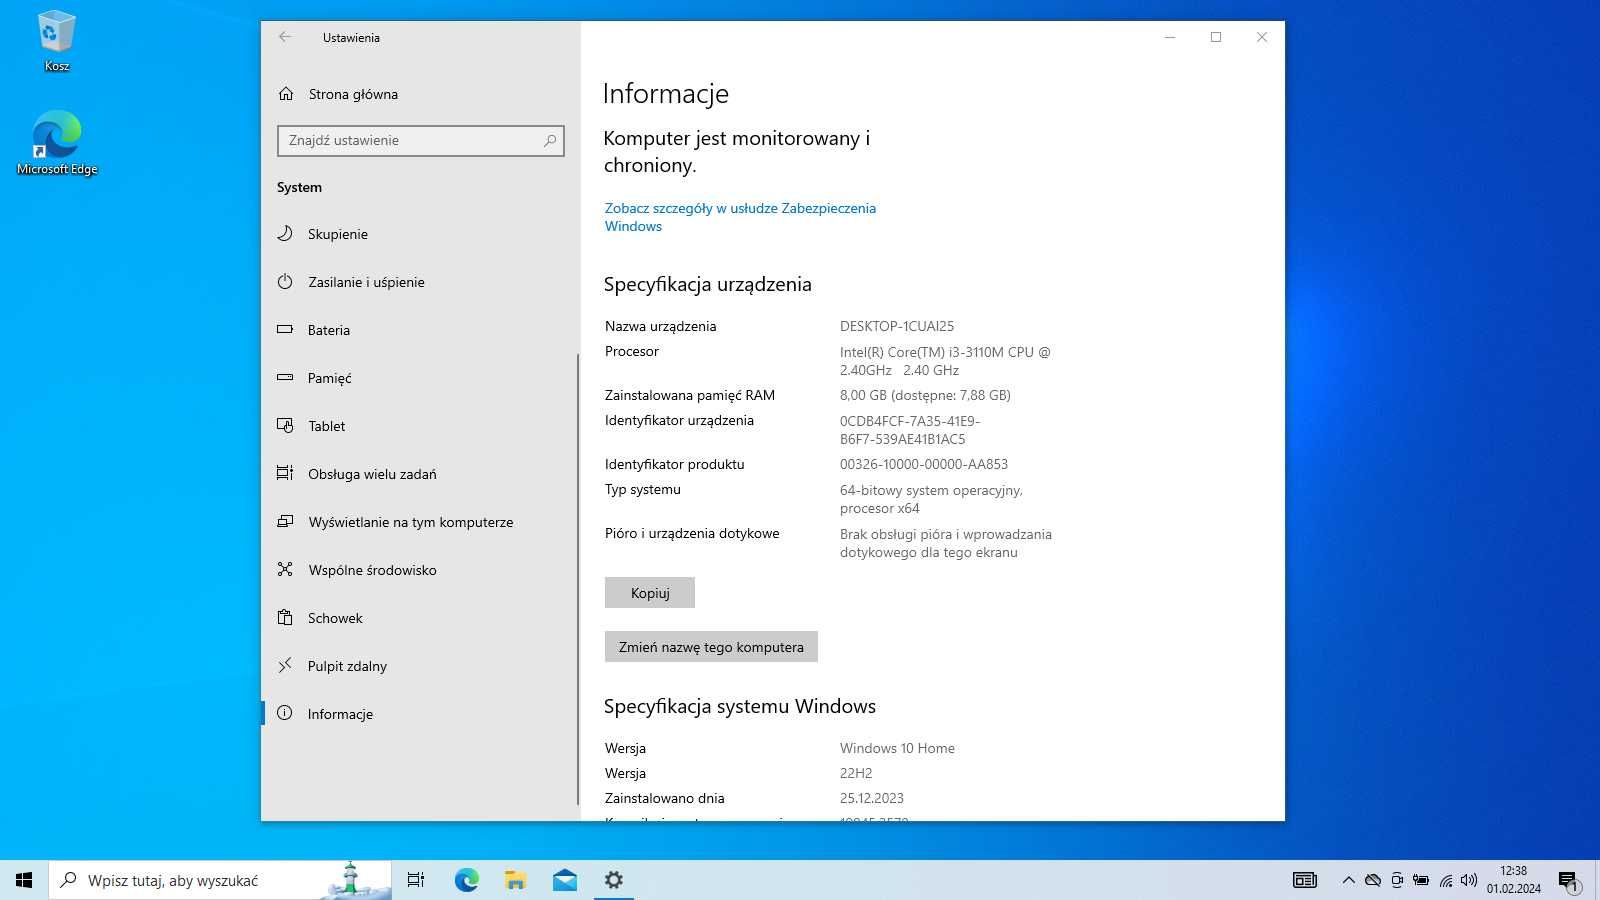The width and height of the screenshot is (1600, 900).
Task: Click the System section header in sidebar
Action: pyautogui.click(x=299, y=187)
